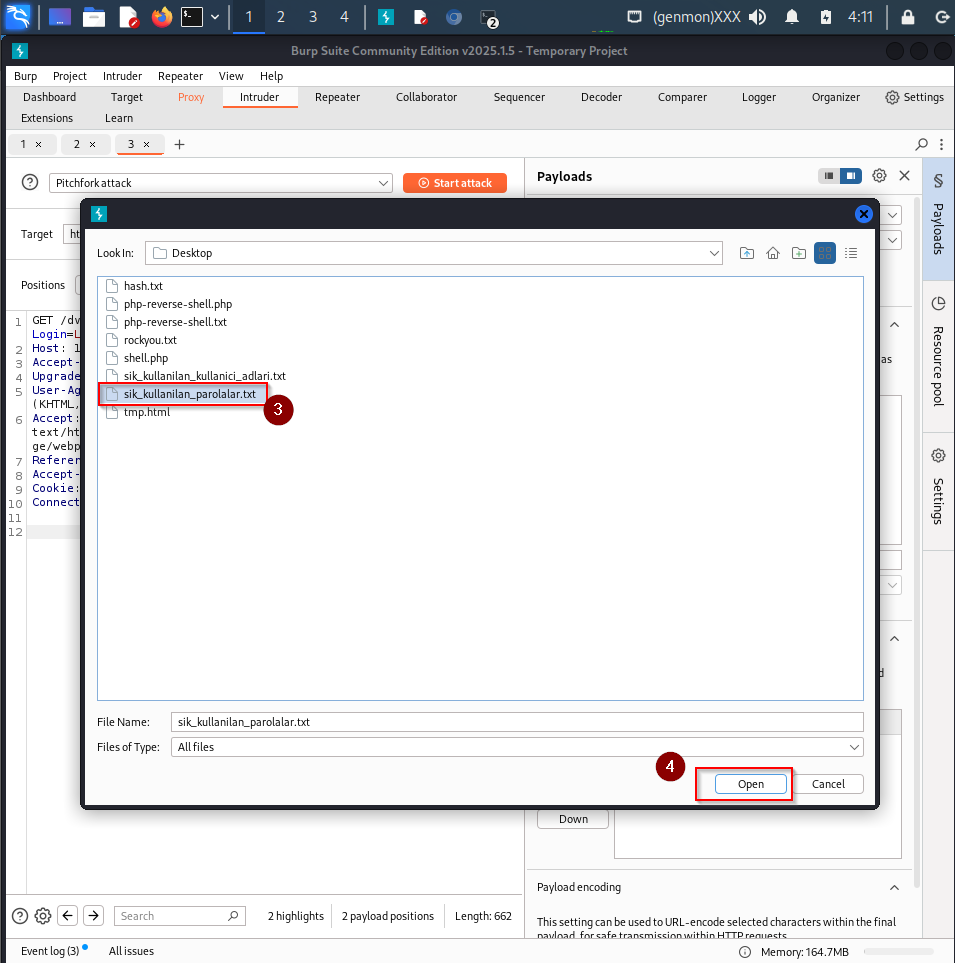Close the file chooser dialog with X
The height and width of the screenshot is (963, 955).
(x=863, y=214)
